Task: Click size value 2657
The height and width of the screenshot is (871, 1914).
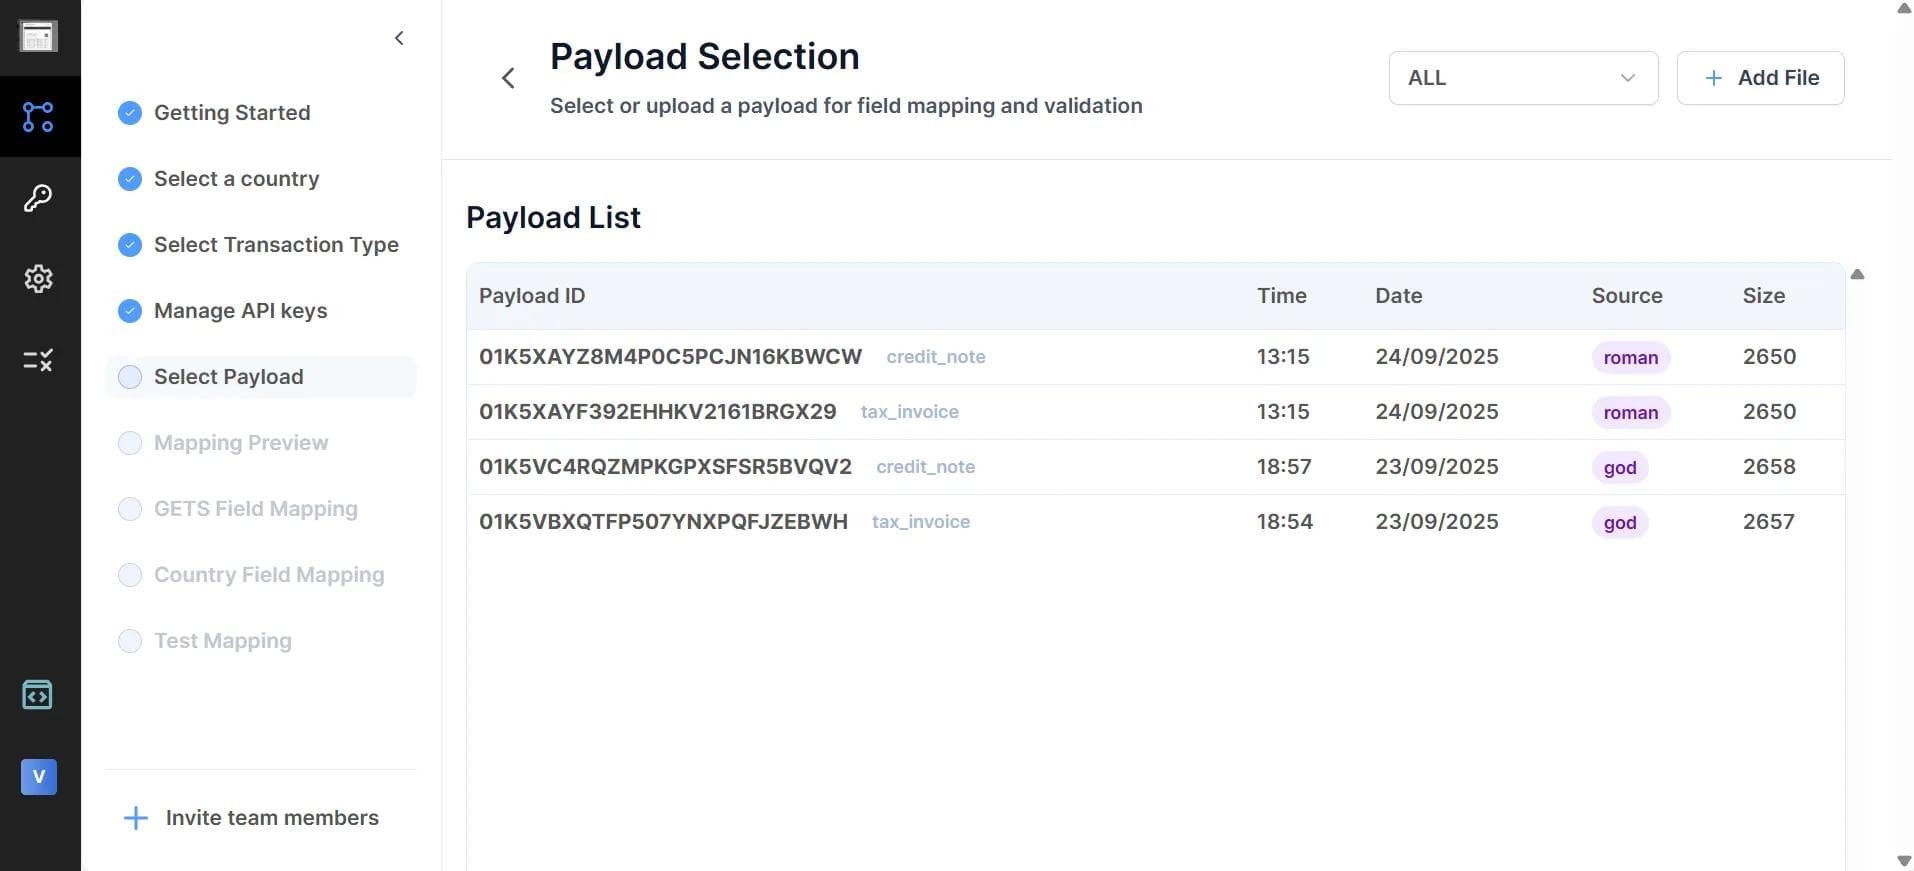Action: (x=1769, y=522)
